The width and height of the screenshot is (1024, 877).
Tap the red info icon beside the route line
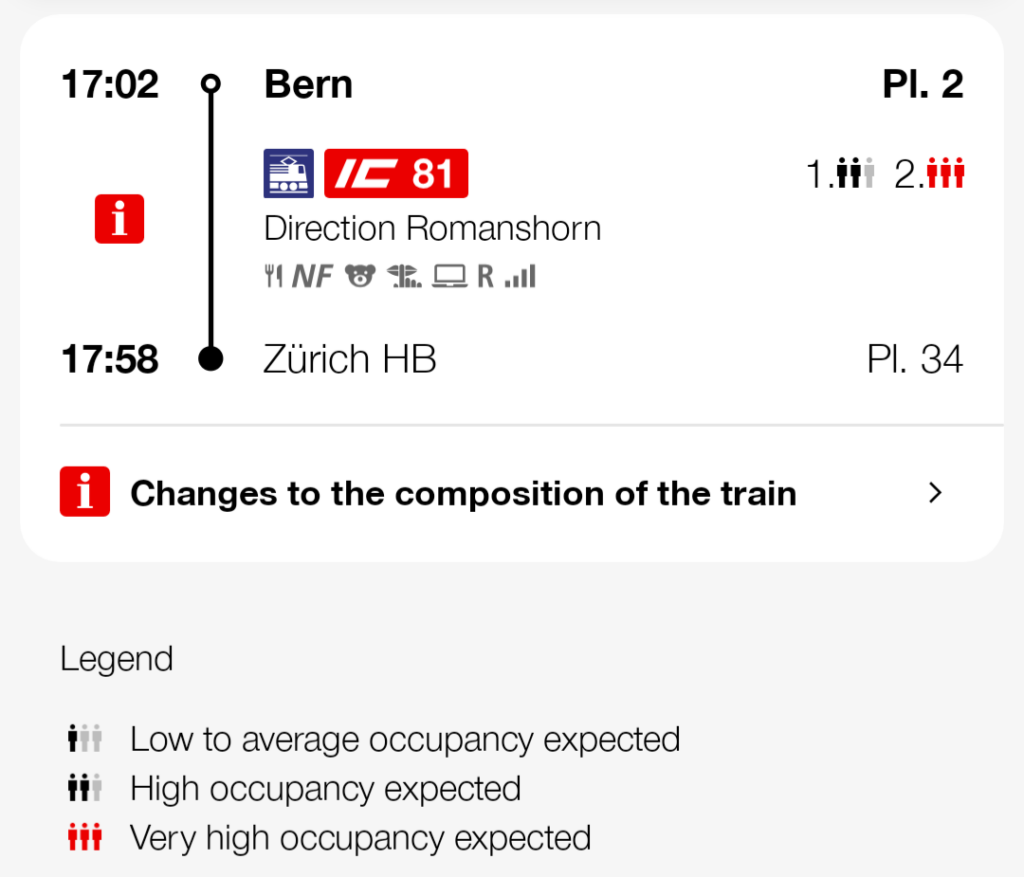coord(120,219)
